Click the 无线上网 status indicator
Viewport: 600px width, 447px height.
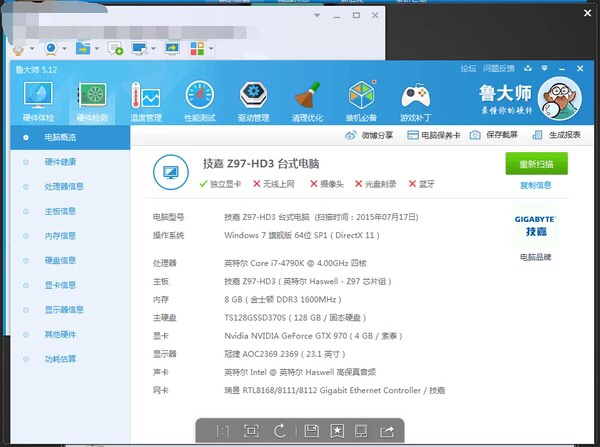coord(274,184)
